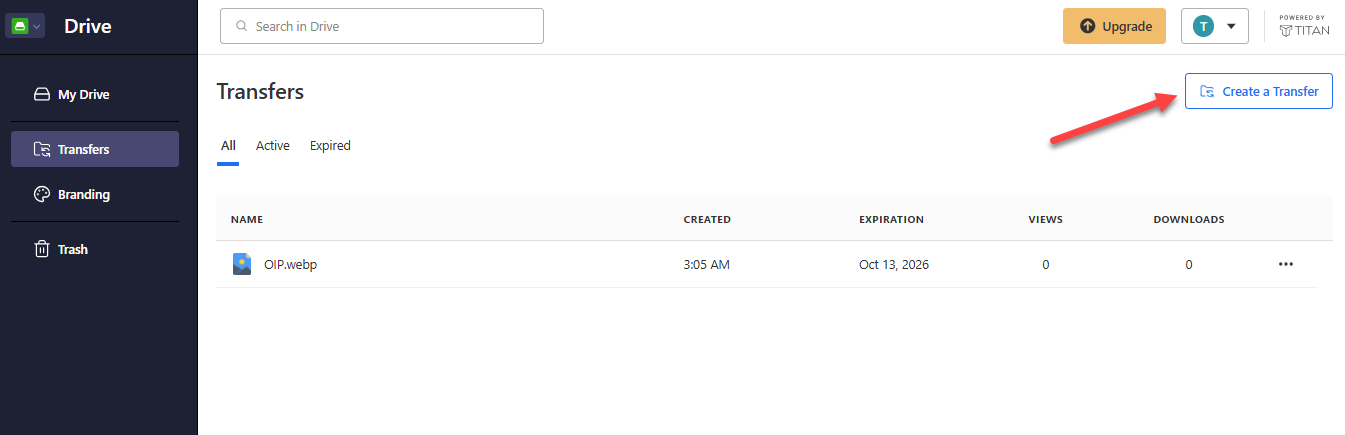Click the Transfers folder icon in sidebar
Viewport: 1345px width, 435px height.
(x=42, y=149)
